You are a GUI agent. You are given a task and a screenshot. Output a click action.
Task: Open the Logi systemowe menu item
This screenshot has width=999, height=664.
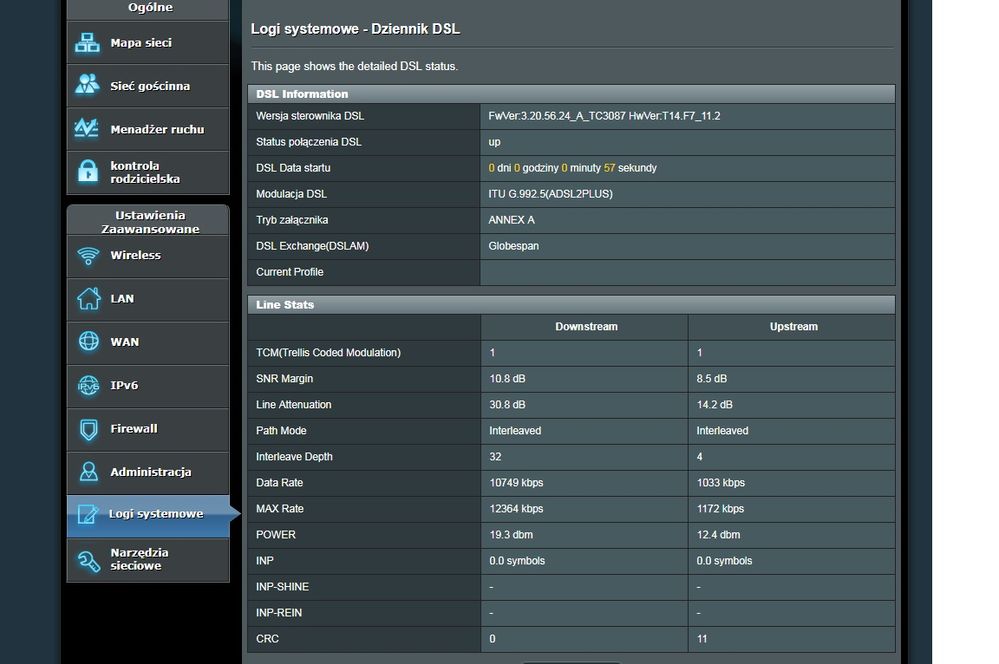[x=156, y=514]
